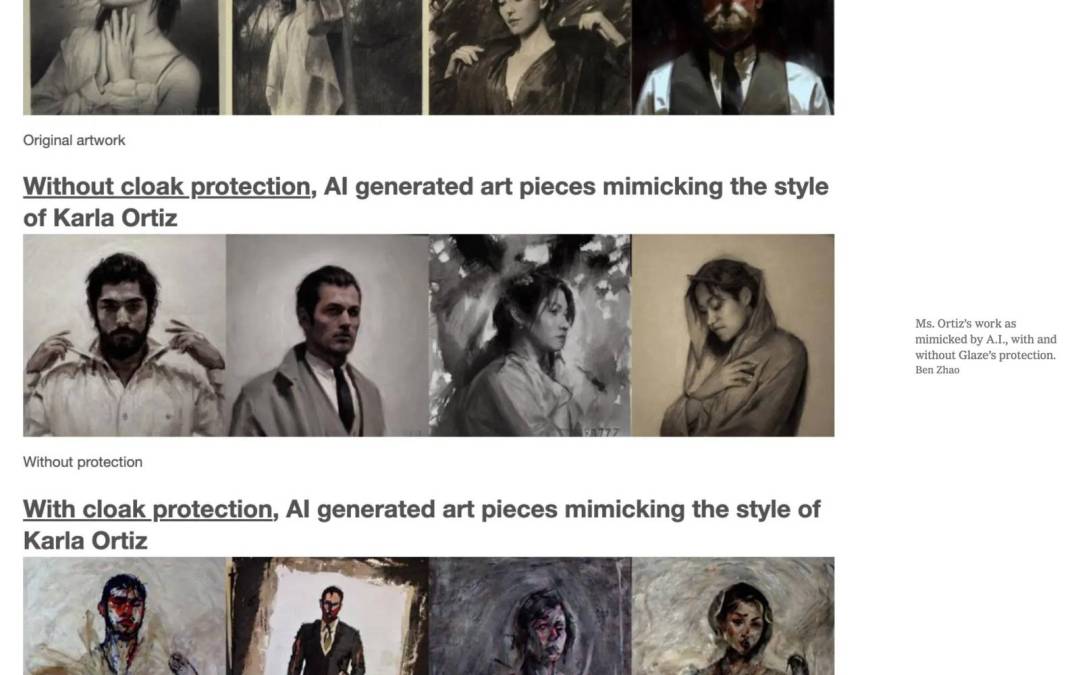Click the 'Ben Zhao' photo credit
1080x675 pixels.
(937, 370)
